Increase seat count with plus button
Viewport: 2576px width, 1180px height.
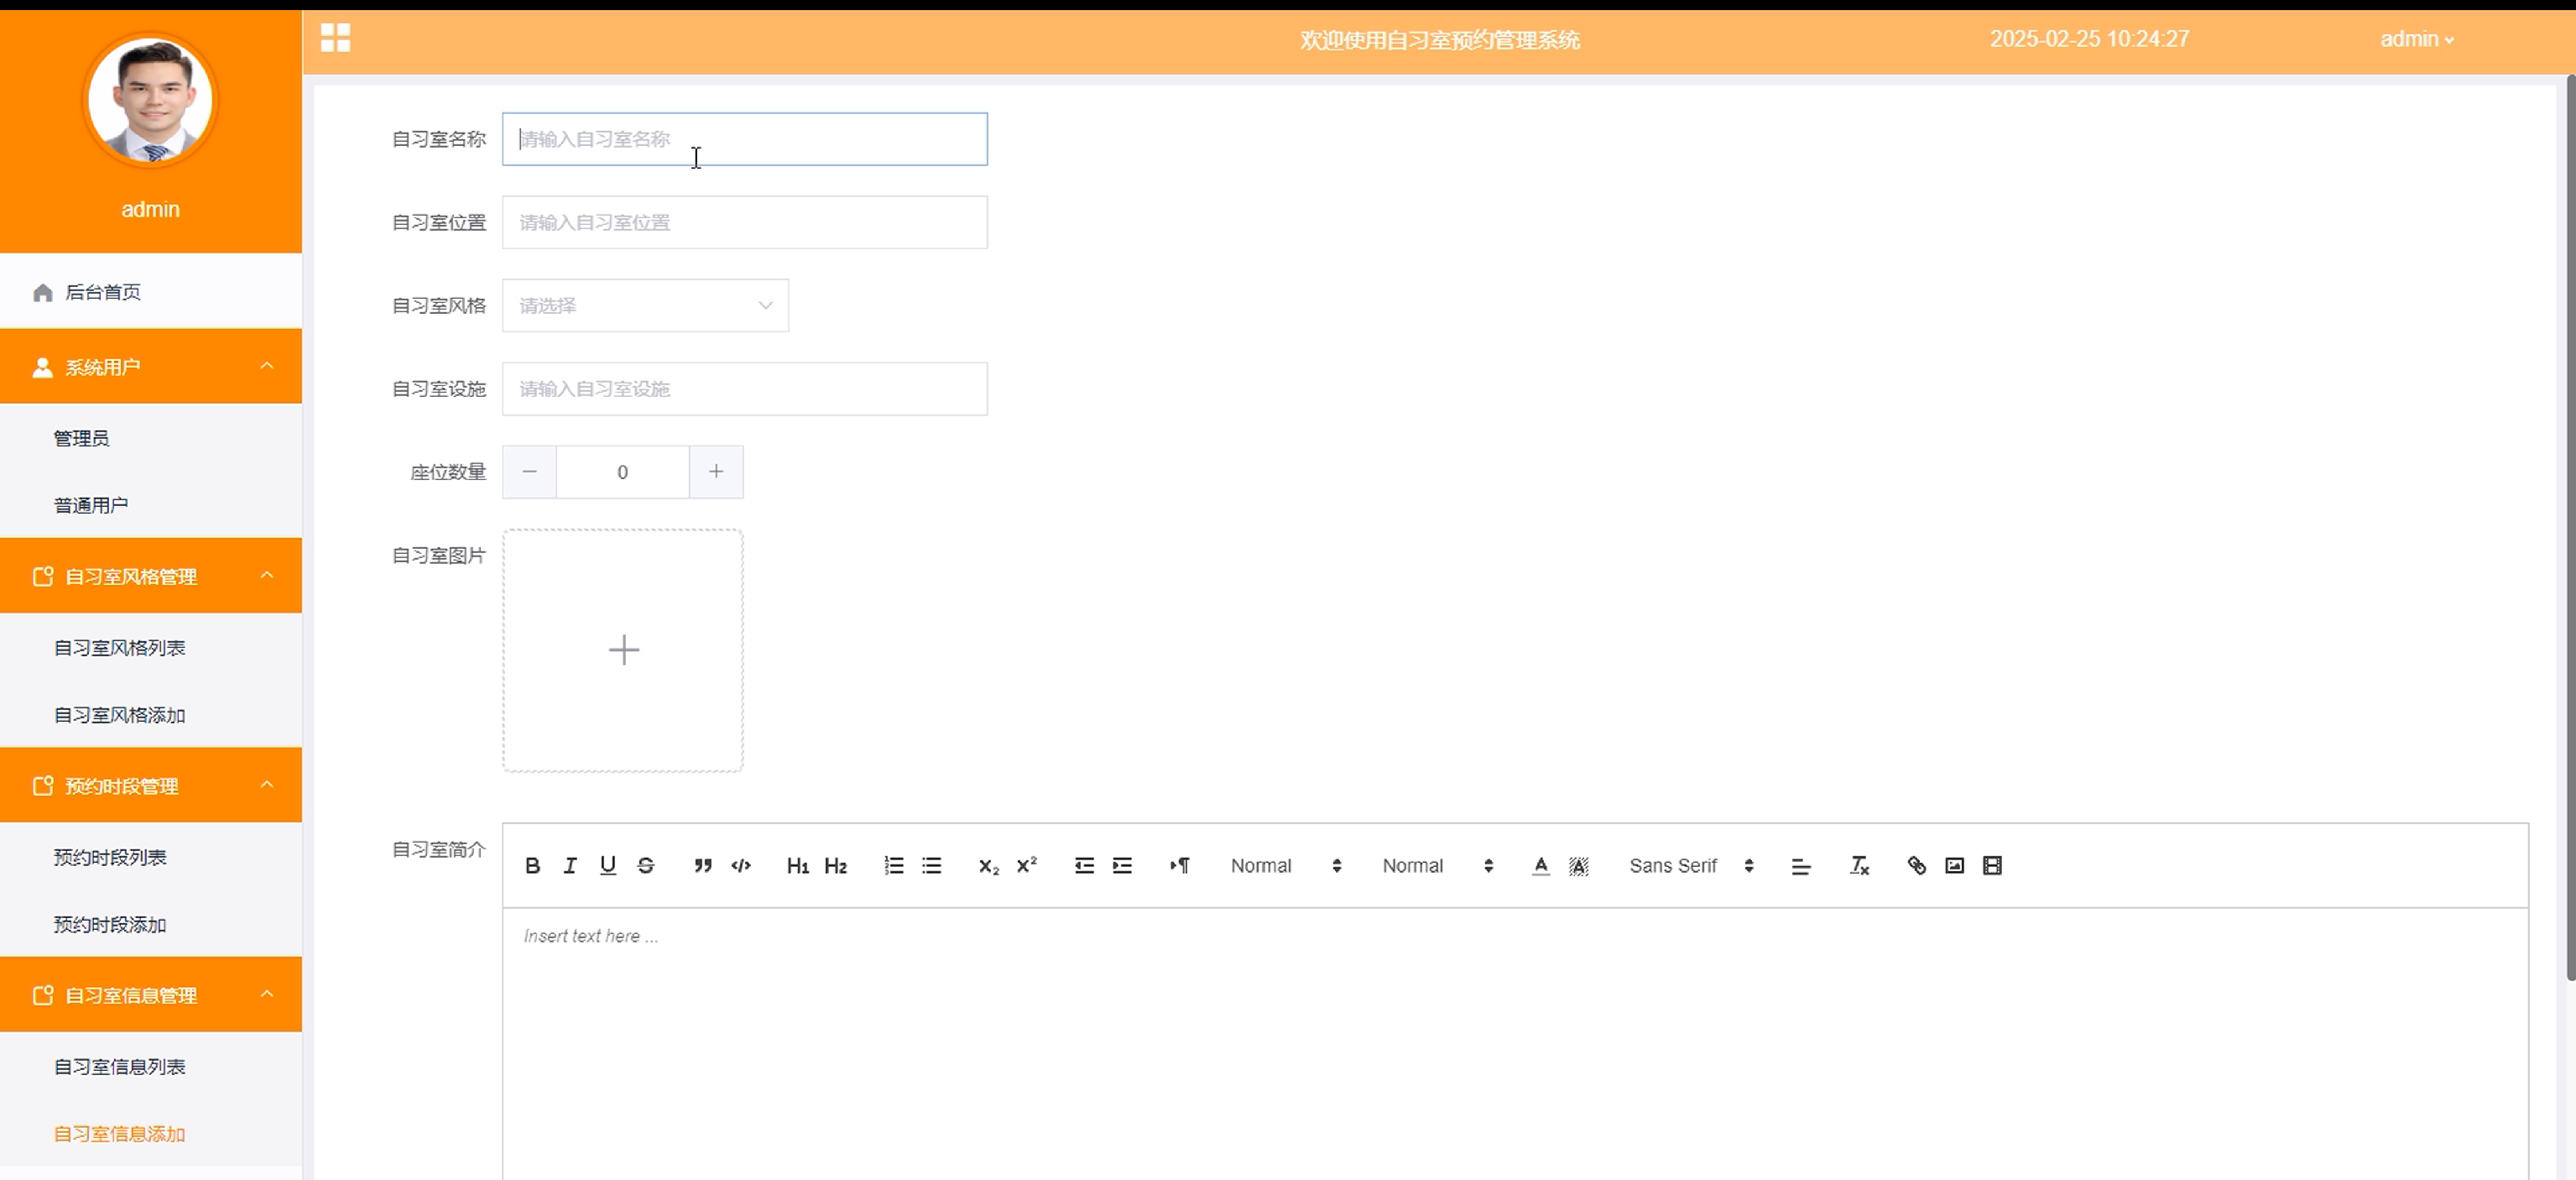pos(716,472)
